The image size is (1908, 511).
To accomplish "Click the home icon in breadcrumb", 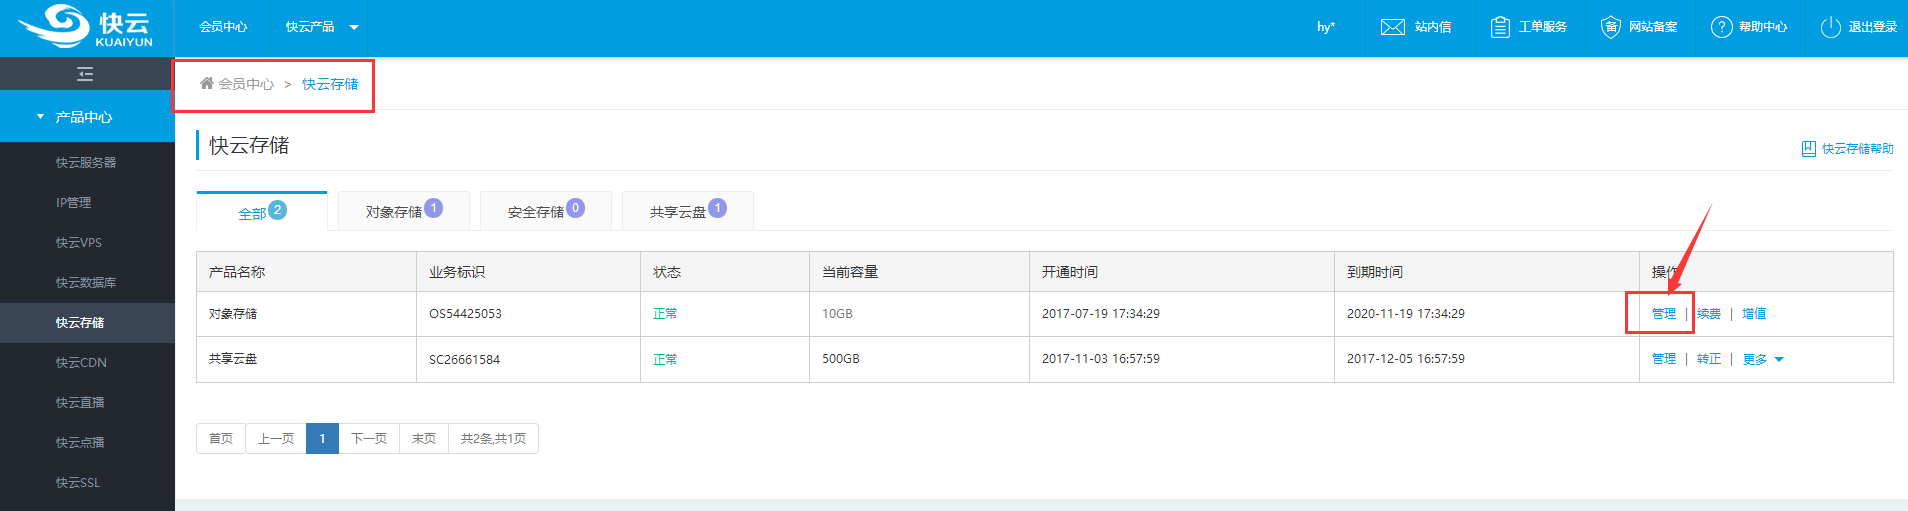I will coord(206,84).
